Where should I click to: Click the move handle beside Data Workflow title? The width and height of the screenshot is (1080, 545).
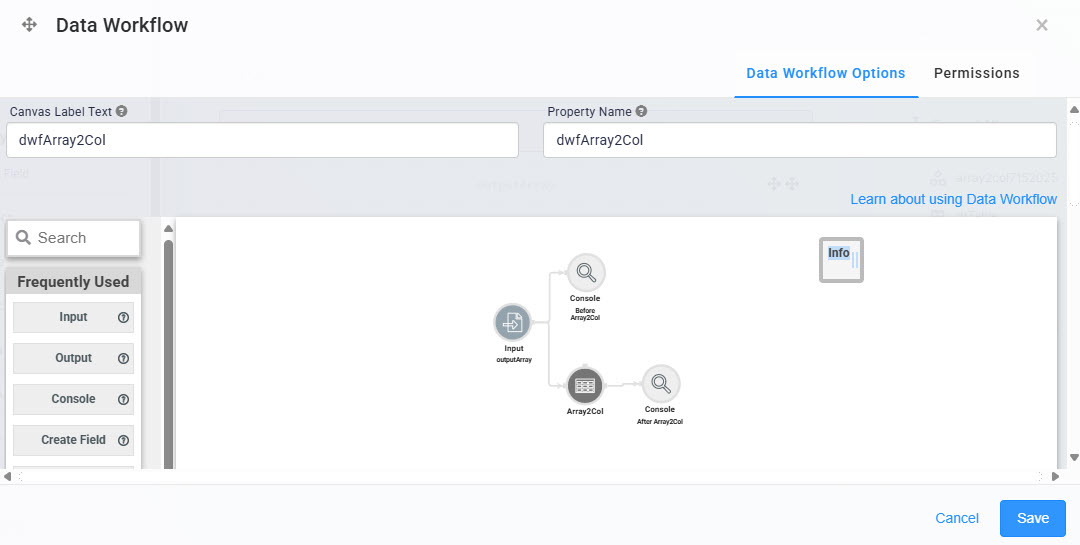(x=29, y=25)
